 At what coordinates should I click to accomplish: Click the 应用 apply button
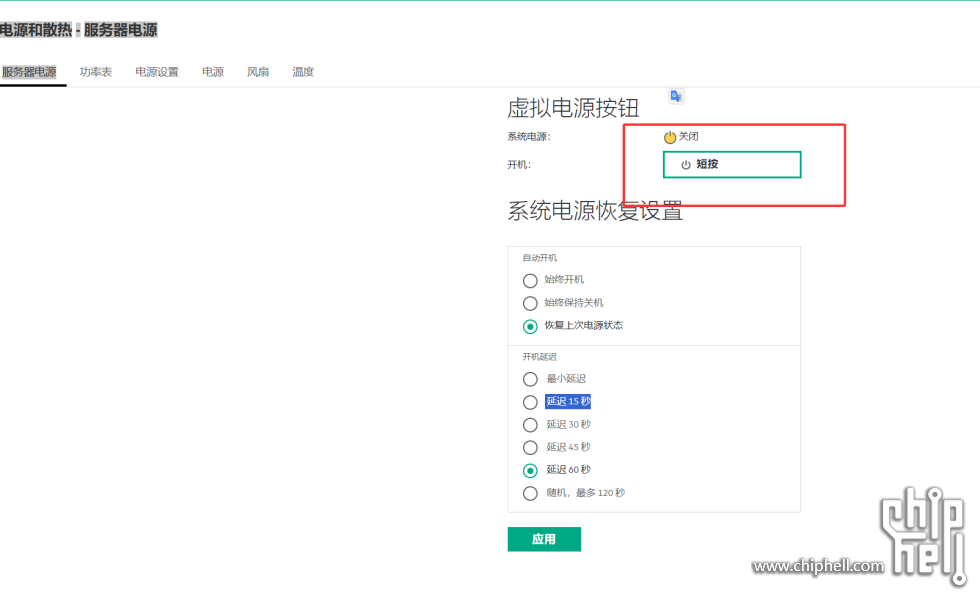tap(544, 539)
